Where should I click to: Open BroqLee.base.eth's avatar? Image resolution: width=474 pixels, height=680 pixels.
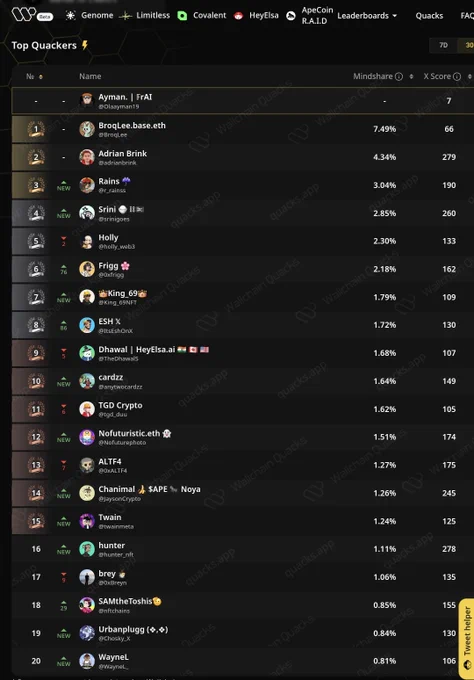tap(87, 129)
